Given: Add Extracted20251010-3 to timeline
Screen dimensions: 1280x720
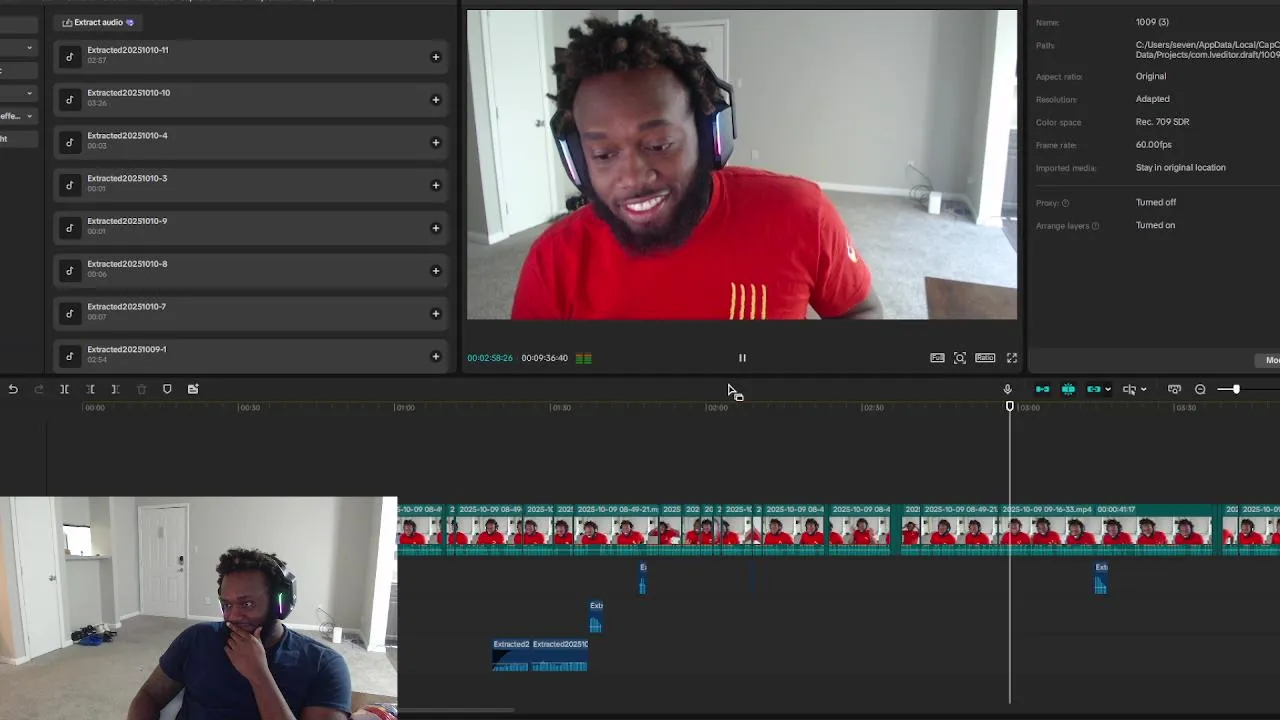Looking at the screenshot, I should (x=435, y=185).
